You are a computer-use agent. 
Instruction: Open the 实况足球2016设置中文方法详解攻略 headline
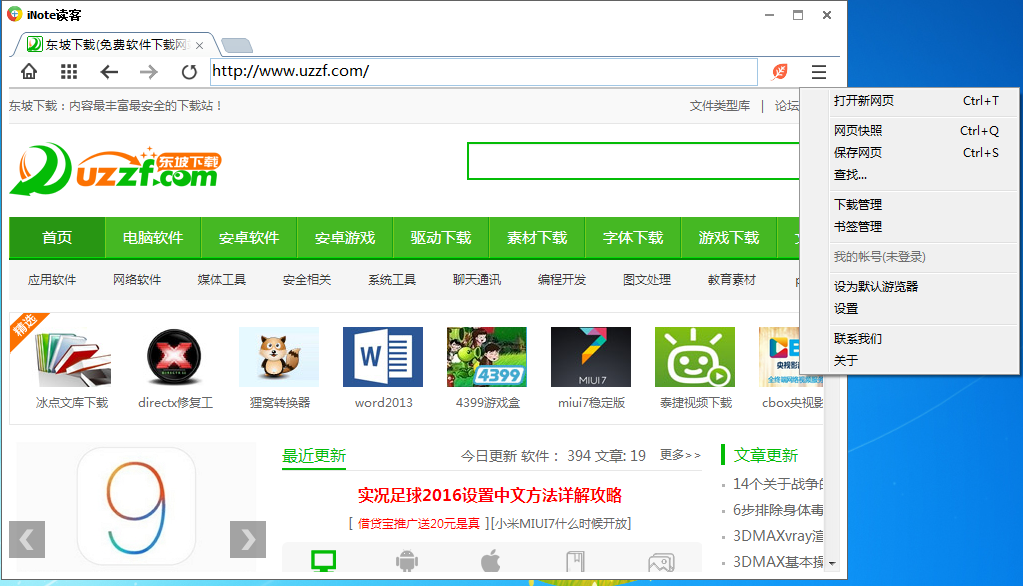tap(490, 495)
